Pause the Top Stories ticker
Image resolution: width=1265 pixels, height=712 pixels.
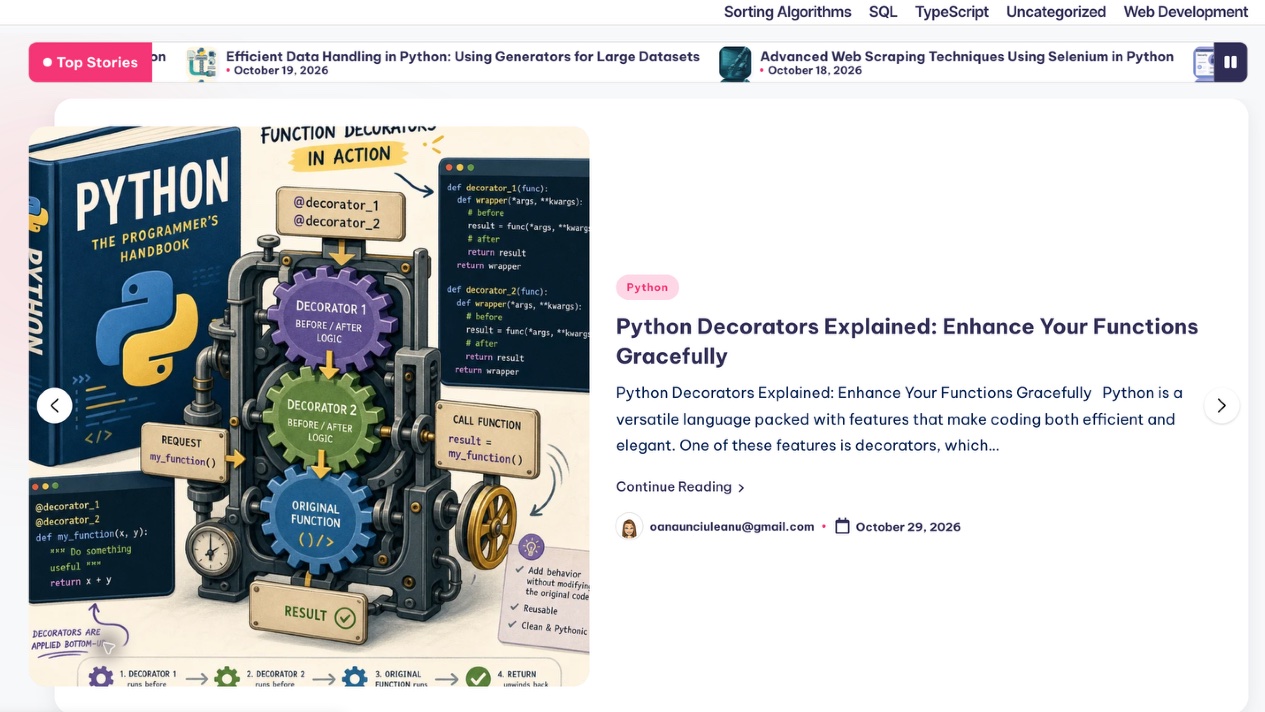[x=1230, y=62]
